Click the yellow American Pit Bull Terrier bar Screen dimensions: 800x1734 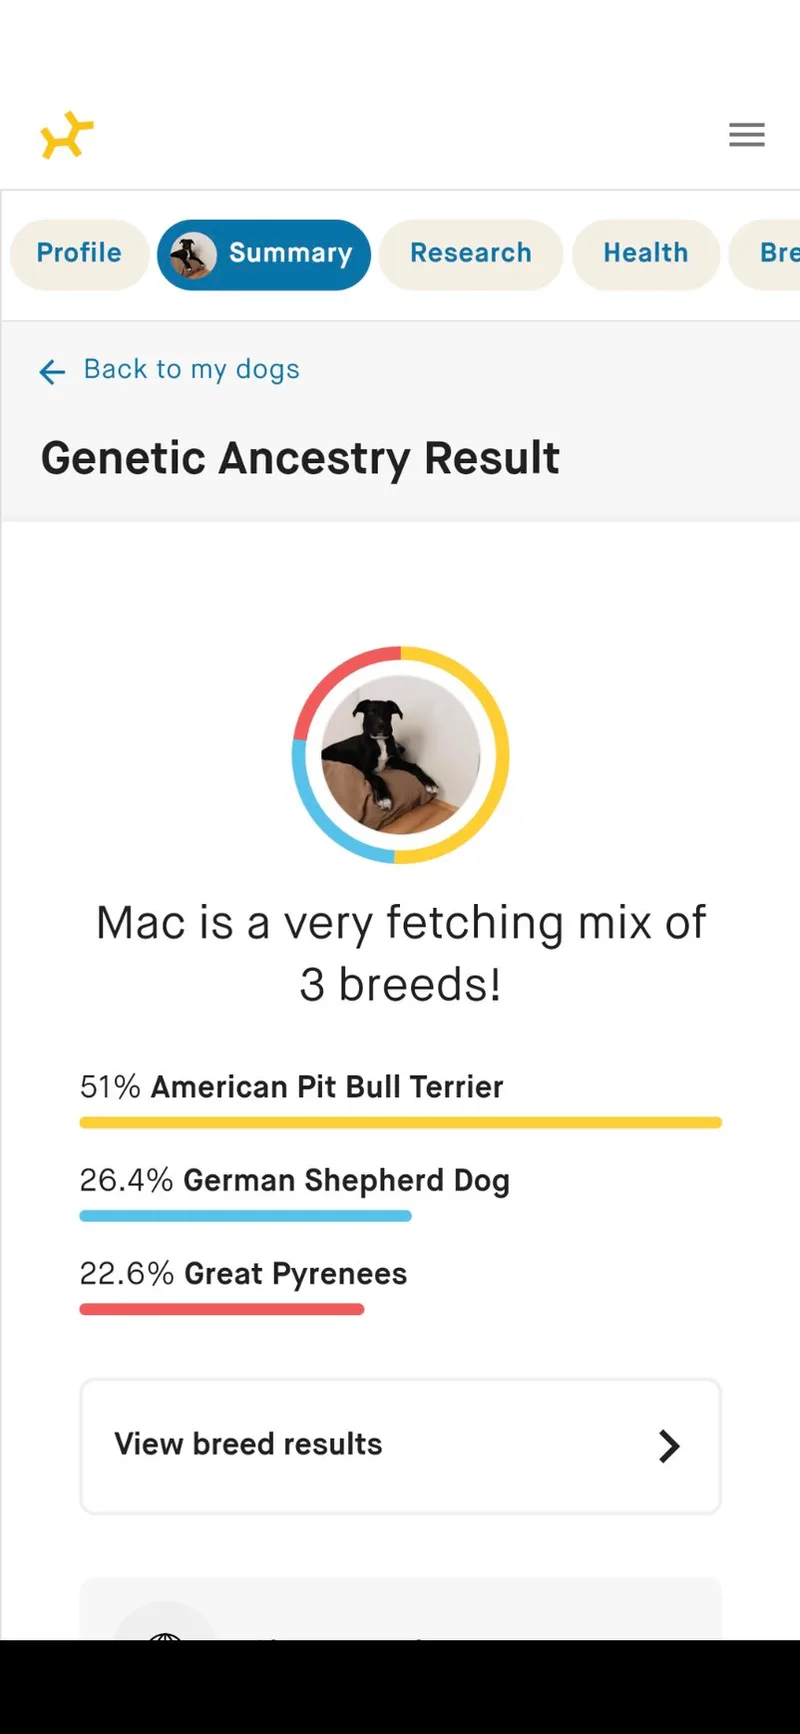[x=400, y=1123]
